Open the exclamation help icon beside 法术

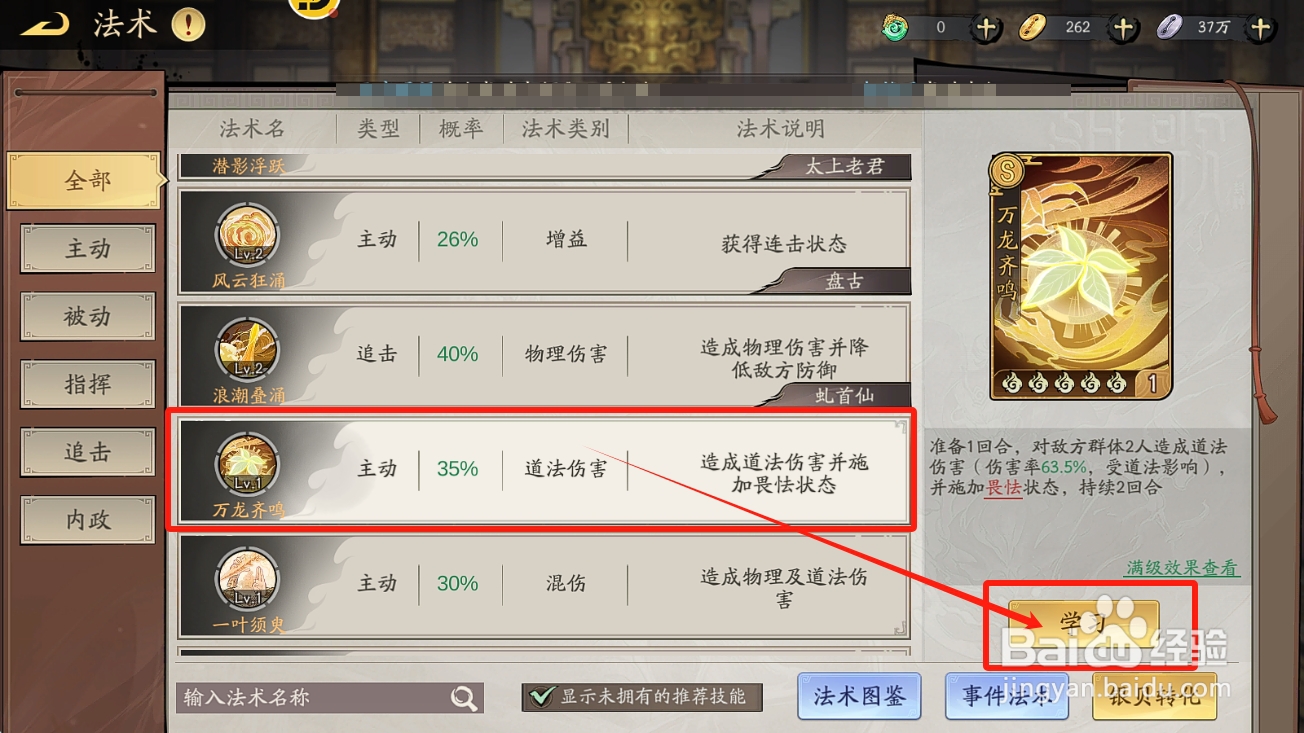(188, 24)
